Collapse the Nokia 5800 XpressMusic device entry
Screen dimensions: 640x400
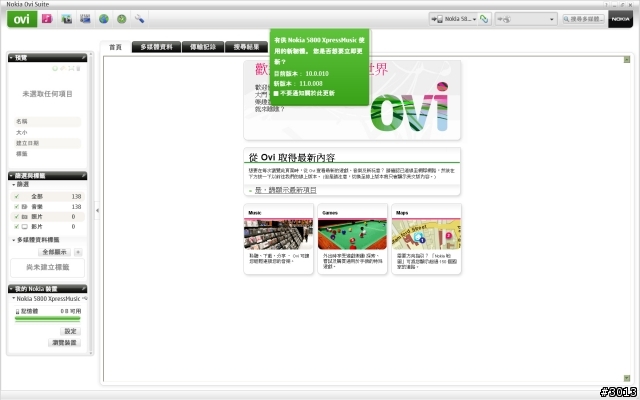13,298
